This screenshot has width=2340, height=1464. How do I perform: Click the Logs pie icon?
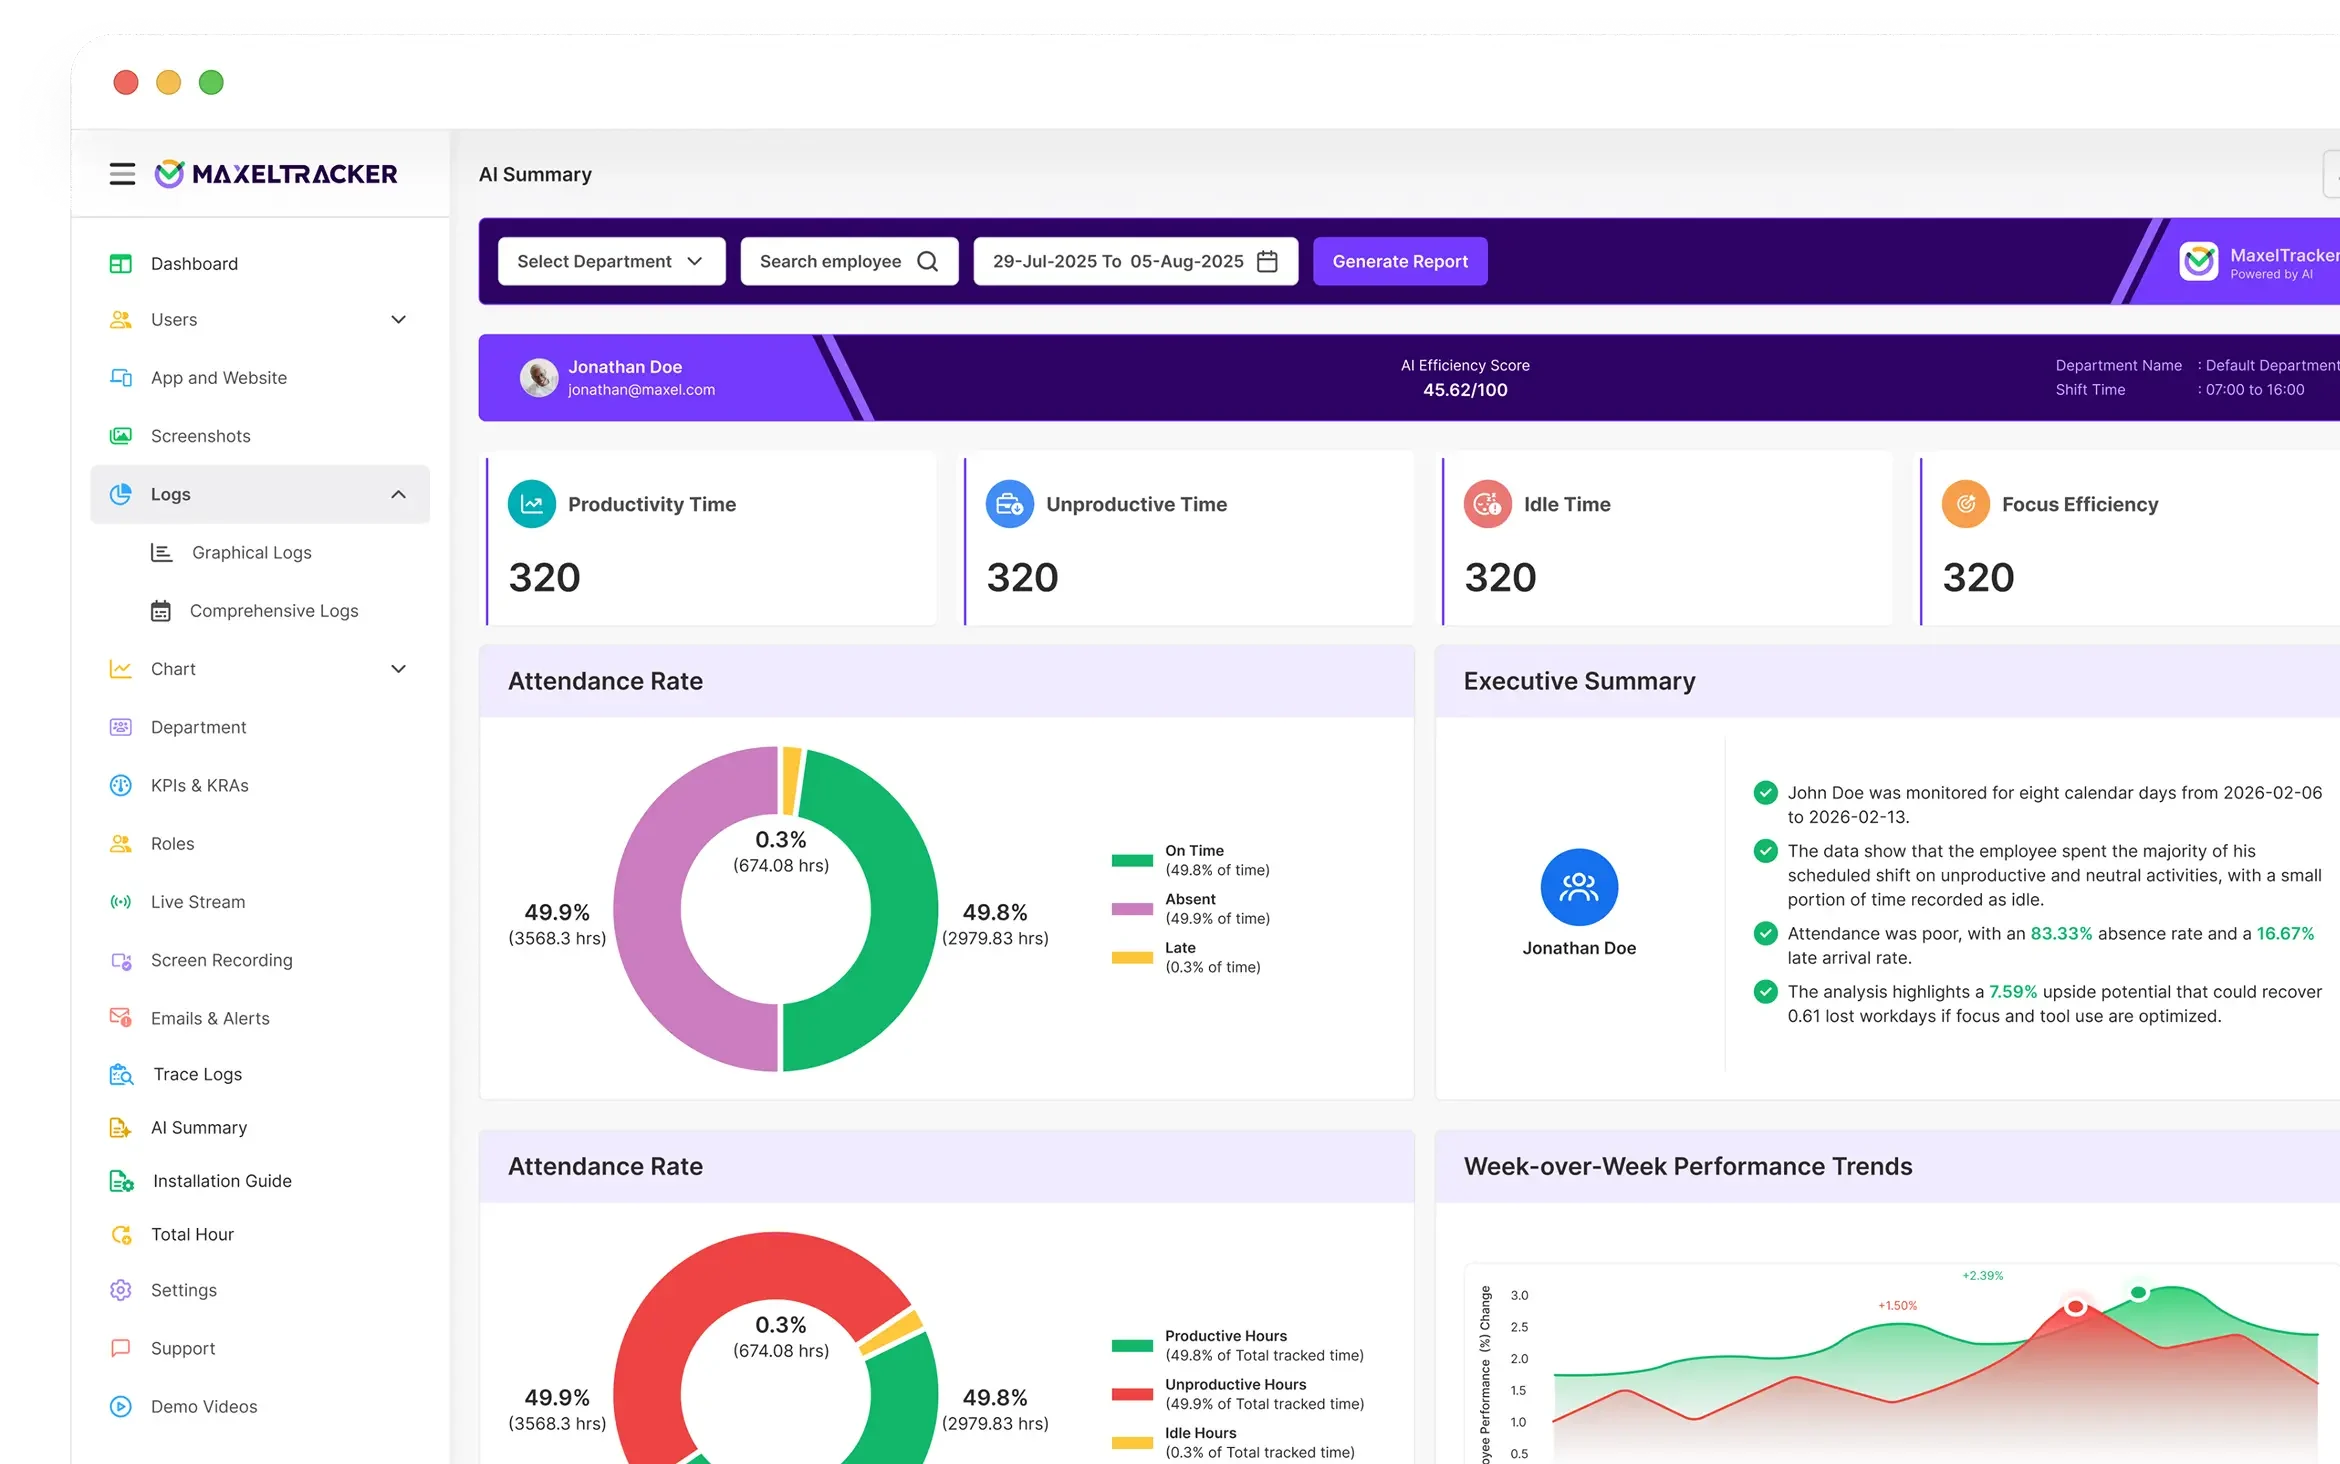(121, 494)
